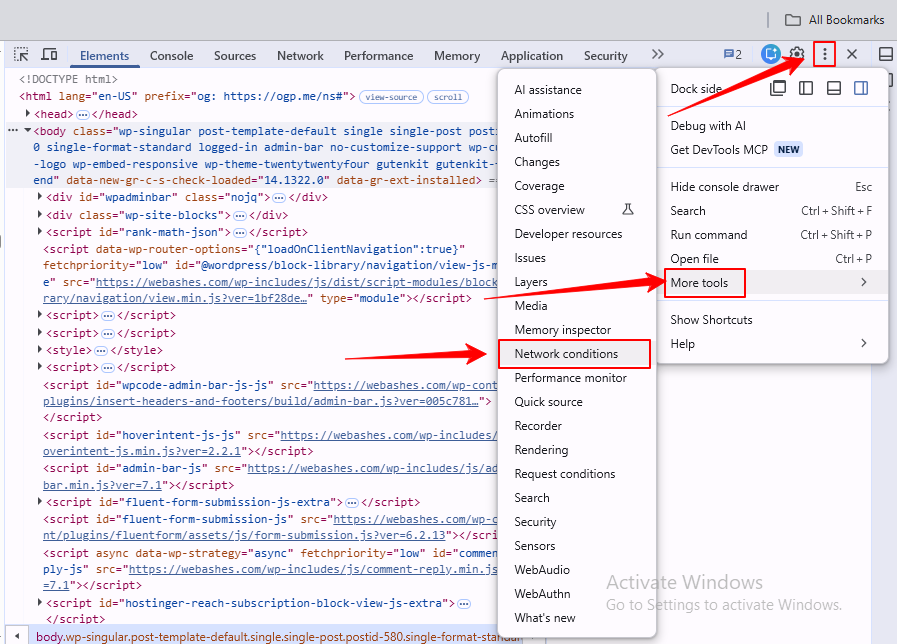This screenshot has width=897, height=644.
Task: Click the view-source badge on html tag
Action: (x=391, y=97)
